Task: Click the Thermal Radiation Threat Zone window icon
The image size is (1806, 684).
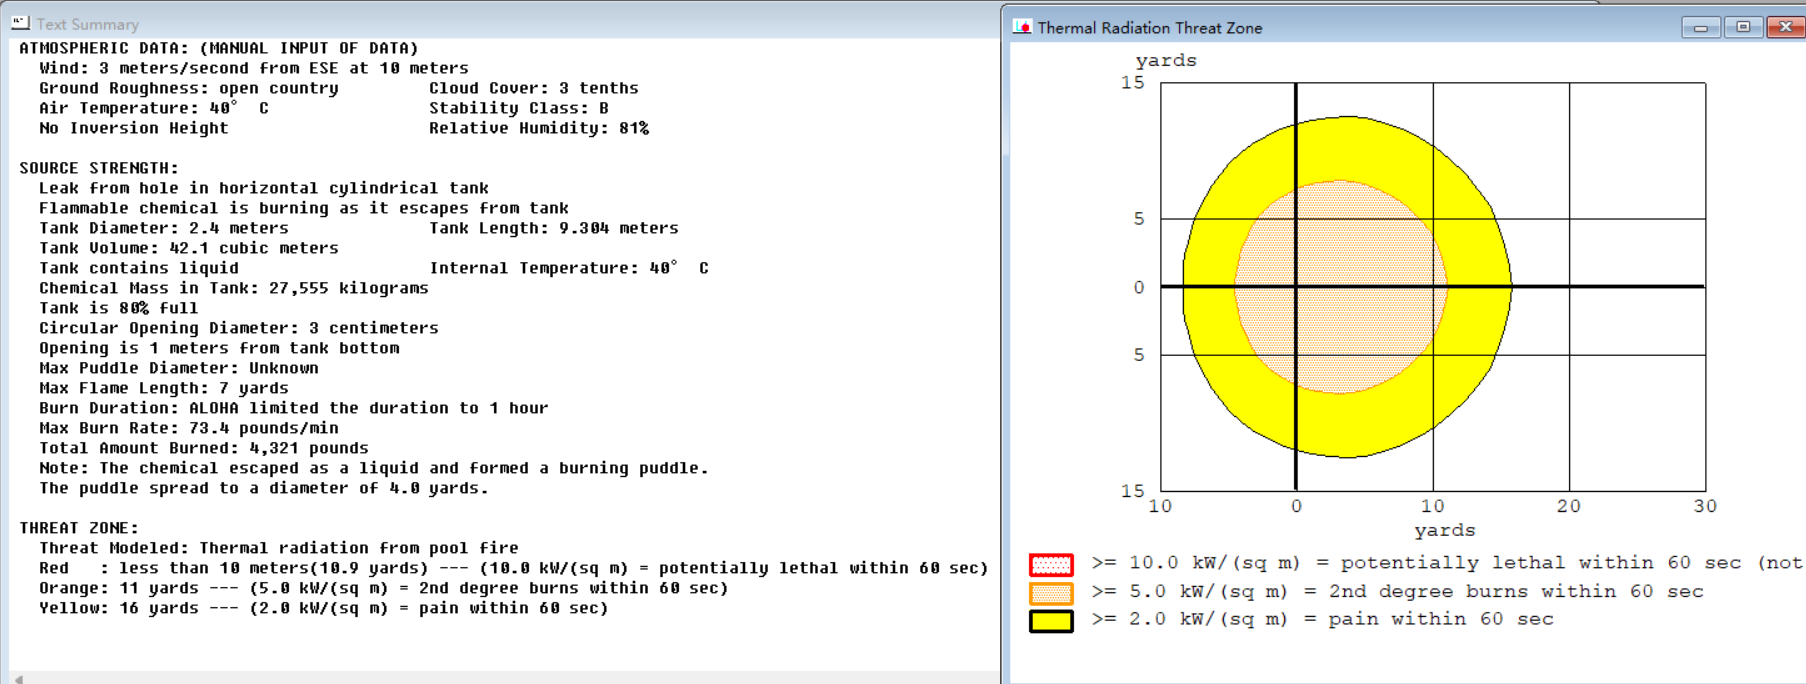Action: (1022, 27)
